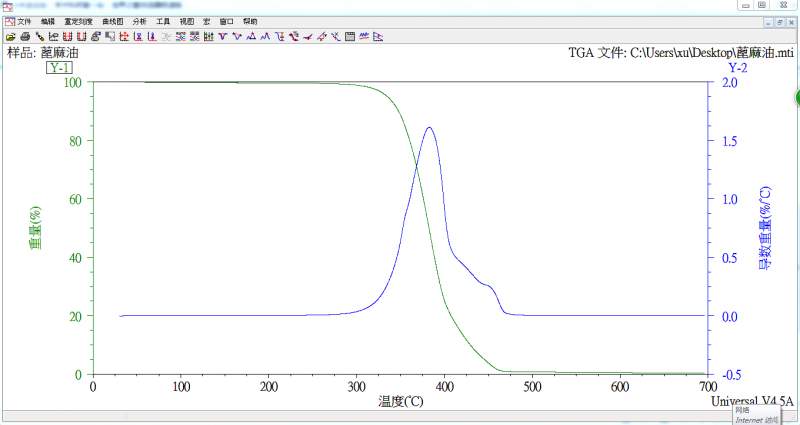Select the Y-2 axis label
This screenshot has width=800, height=425.
click(x=737, y=68)
